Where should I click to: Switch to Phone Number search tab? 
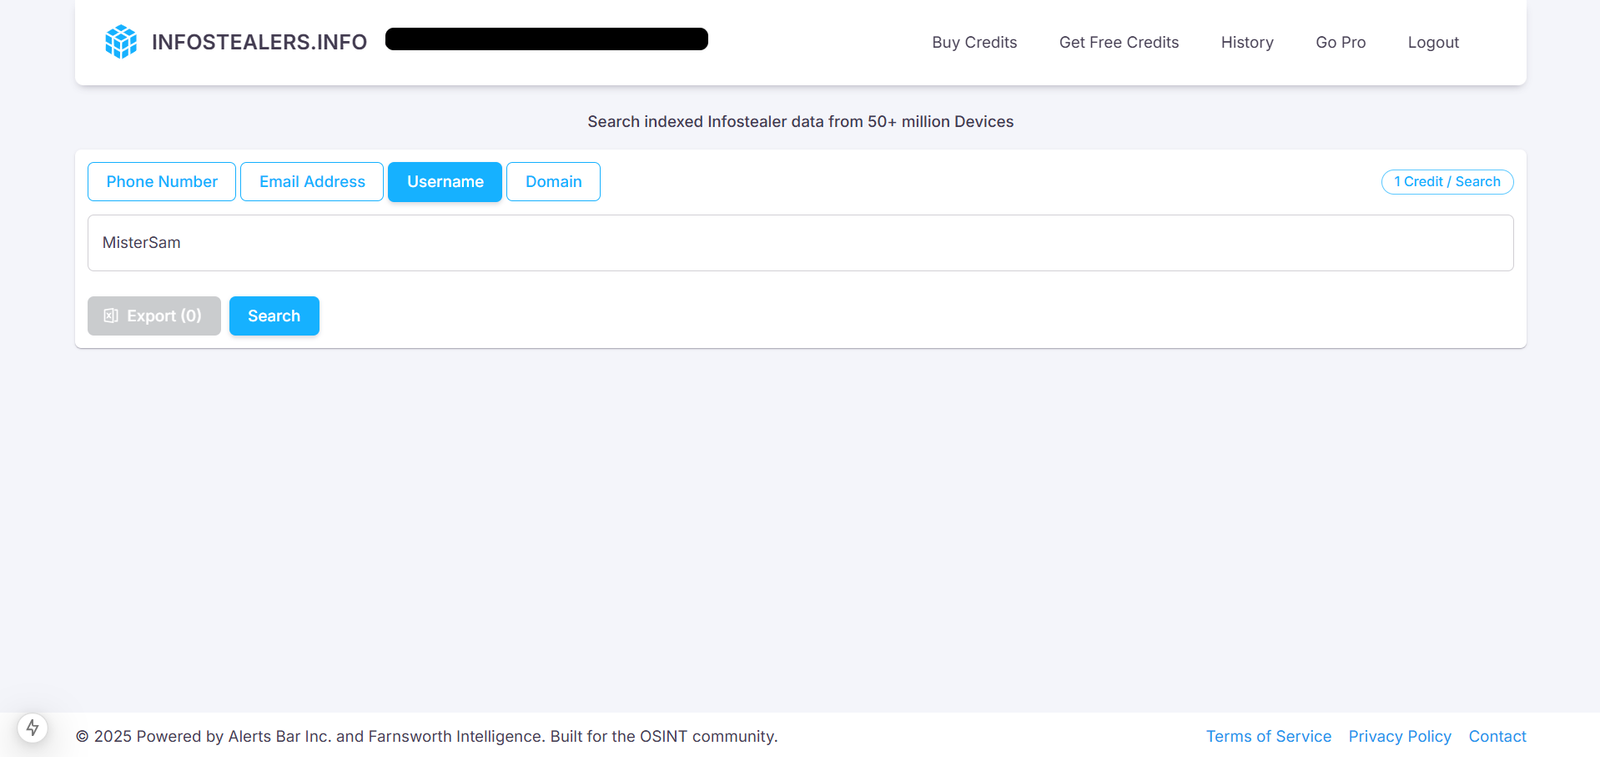pos(162,181)
